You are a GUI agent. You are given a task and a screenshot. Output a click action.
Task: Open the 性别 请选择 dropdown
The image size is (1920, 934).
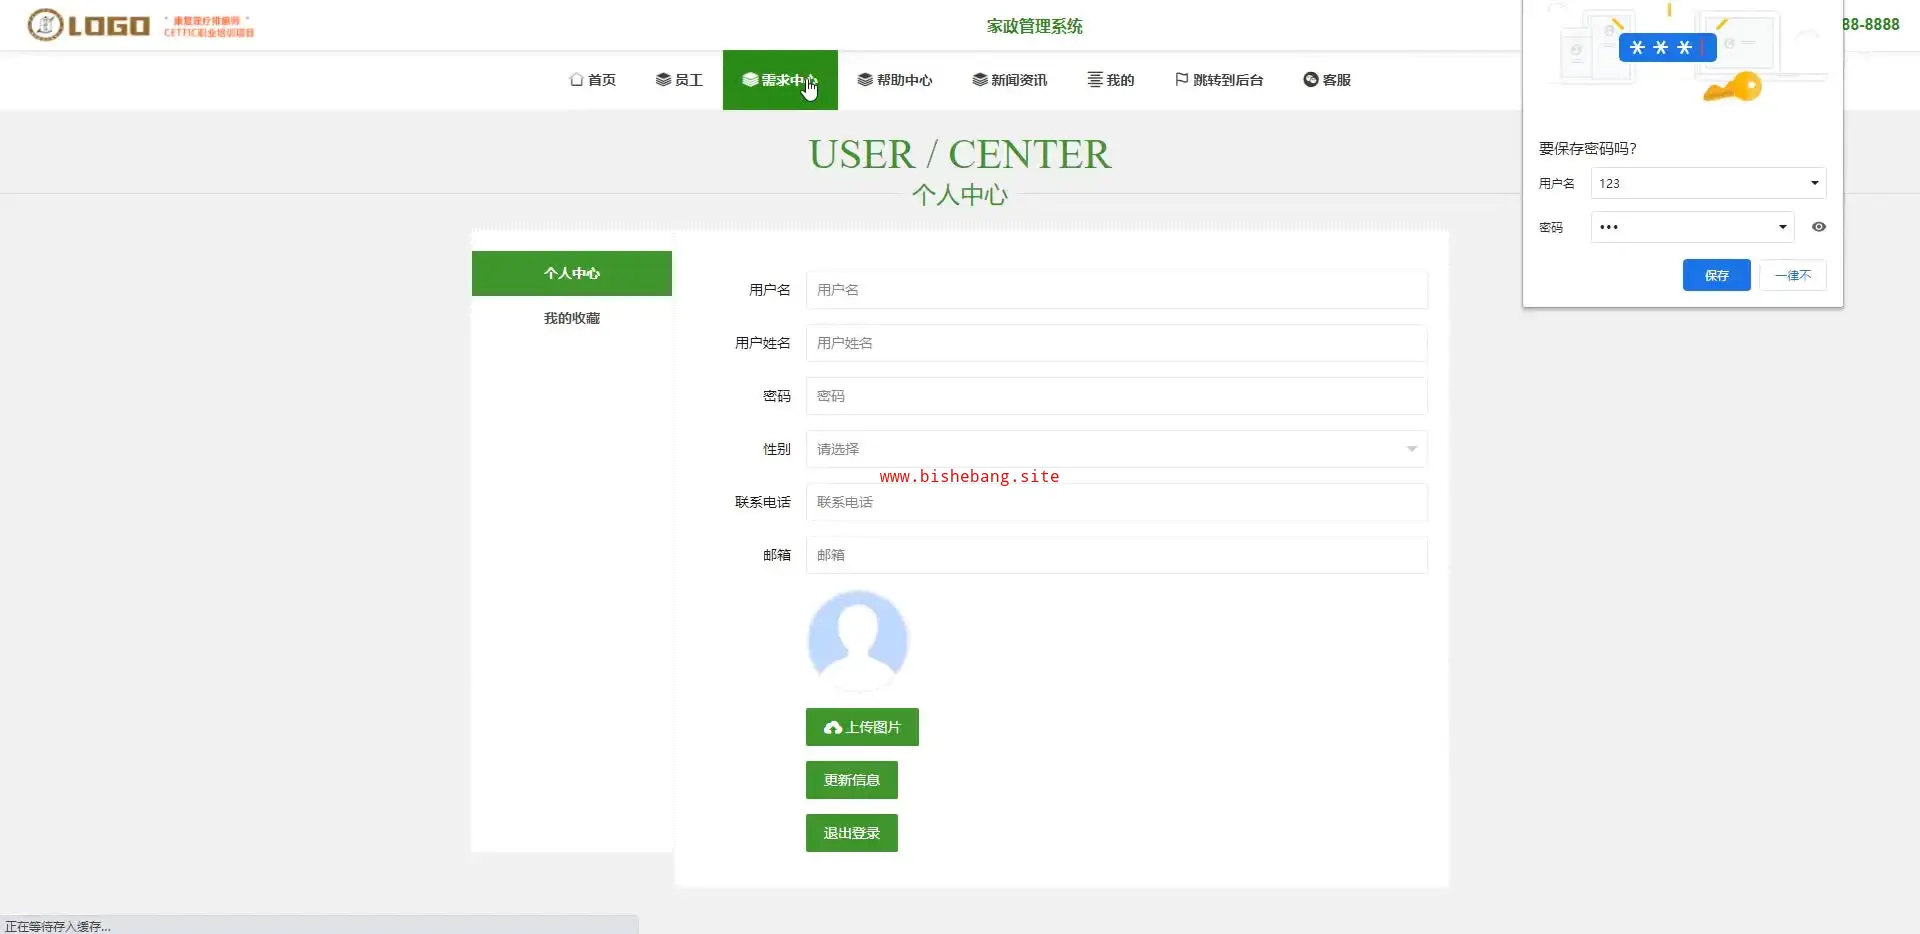[x=1116, y=449]
